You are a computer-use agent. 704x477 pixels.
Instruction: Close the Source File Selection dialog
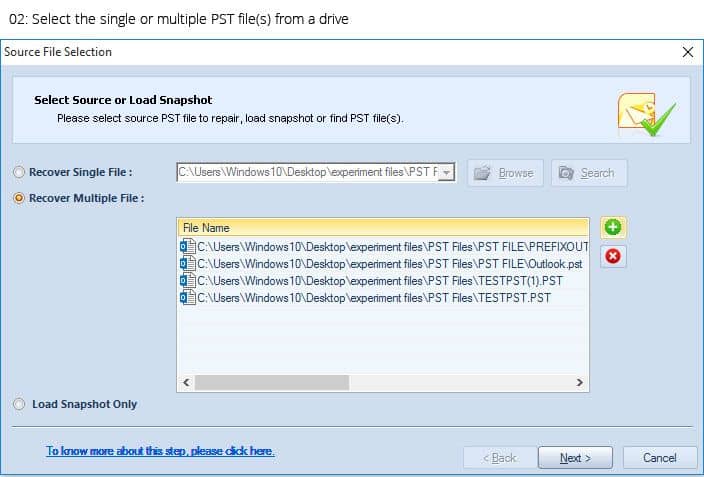(x=687, y=52)
